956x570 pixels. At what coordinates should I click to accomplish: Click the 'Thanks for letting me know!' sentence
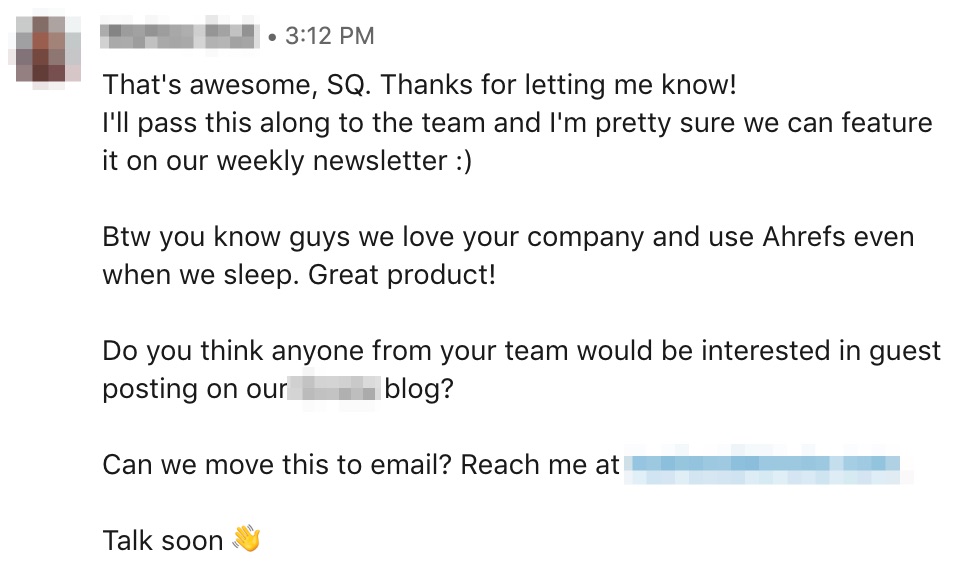[x=559, y=85]
